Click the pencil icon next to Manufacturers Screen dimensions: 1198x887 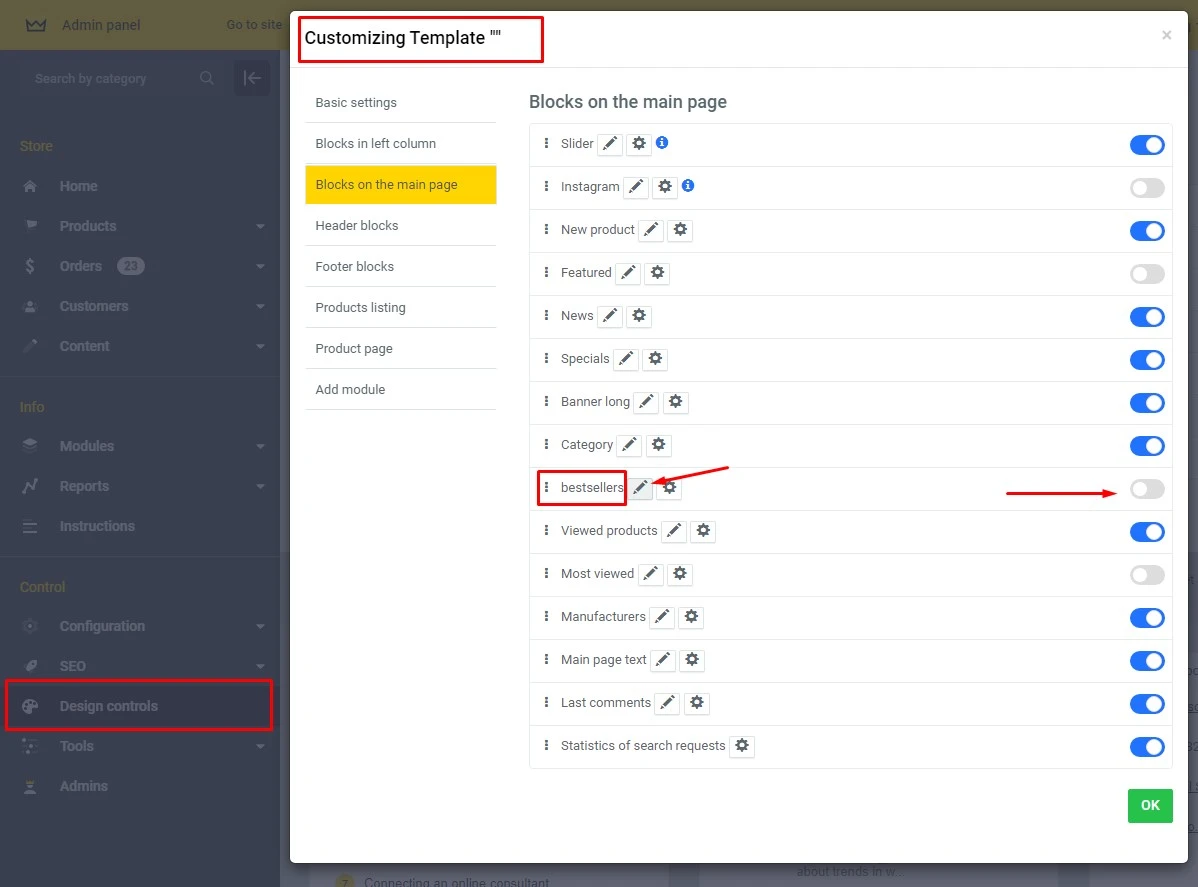[662, 617]
